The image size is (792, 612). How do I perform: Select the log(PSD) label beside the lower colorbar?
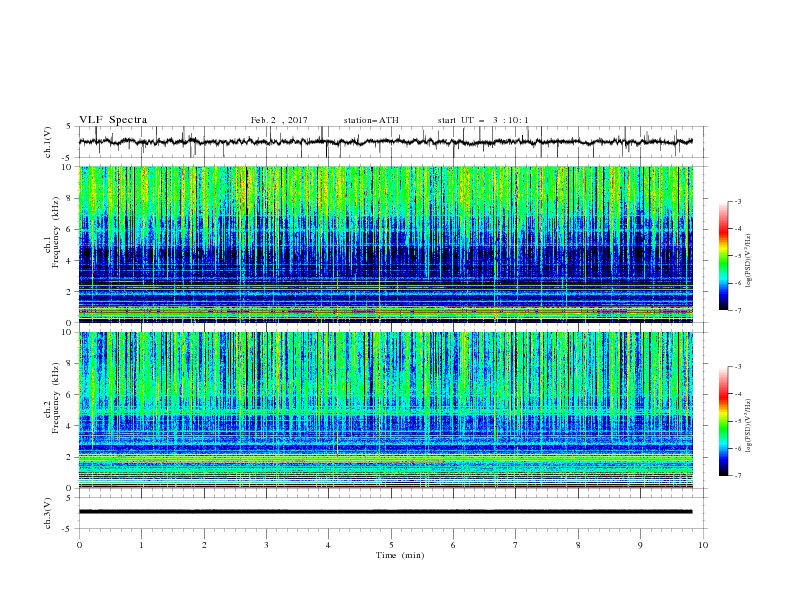pyautogui.click(x=749, y=426)
